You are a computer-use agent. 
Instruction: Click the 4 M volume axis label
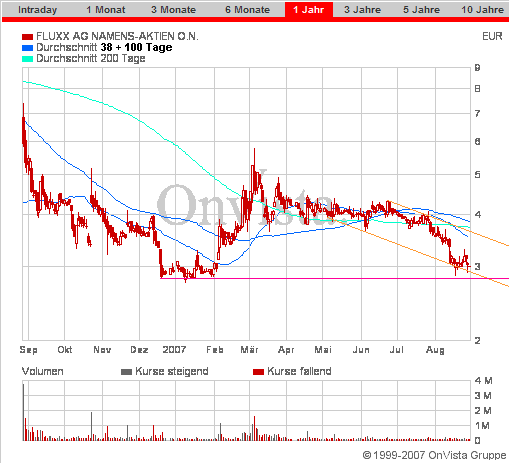tap(483, 380)
